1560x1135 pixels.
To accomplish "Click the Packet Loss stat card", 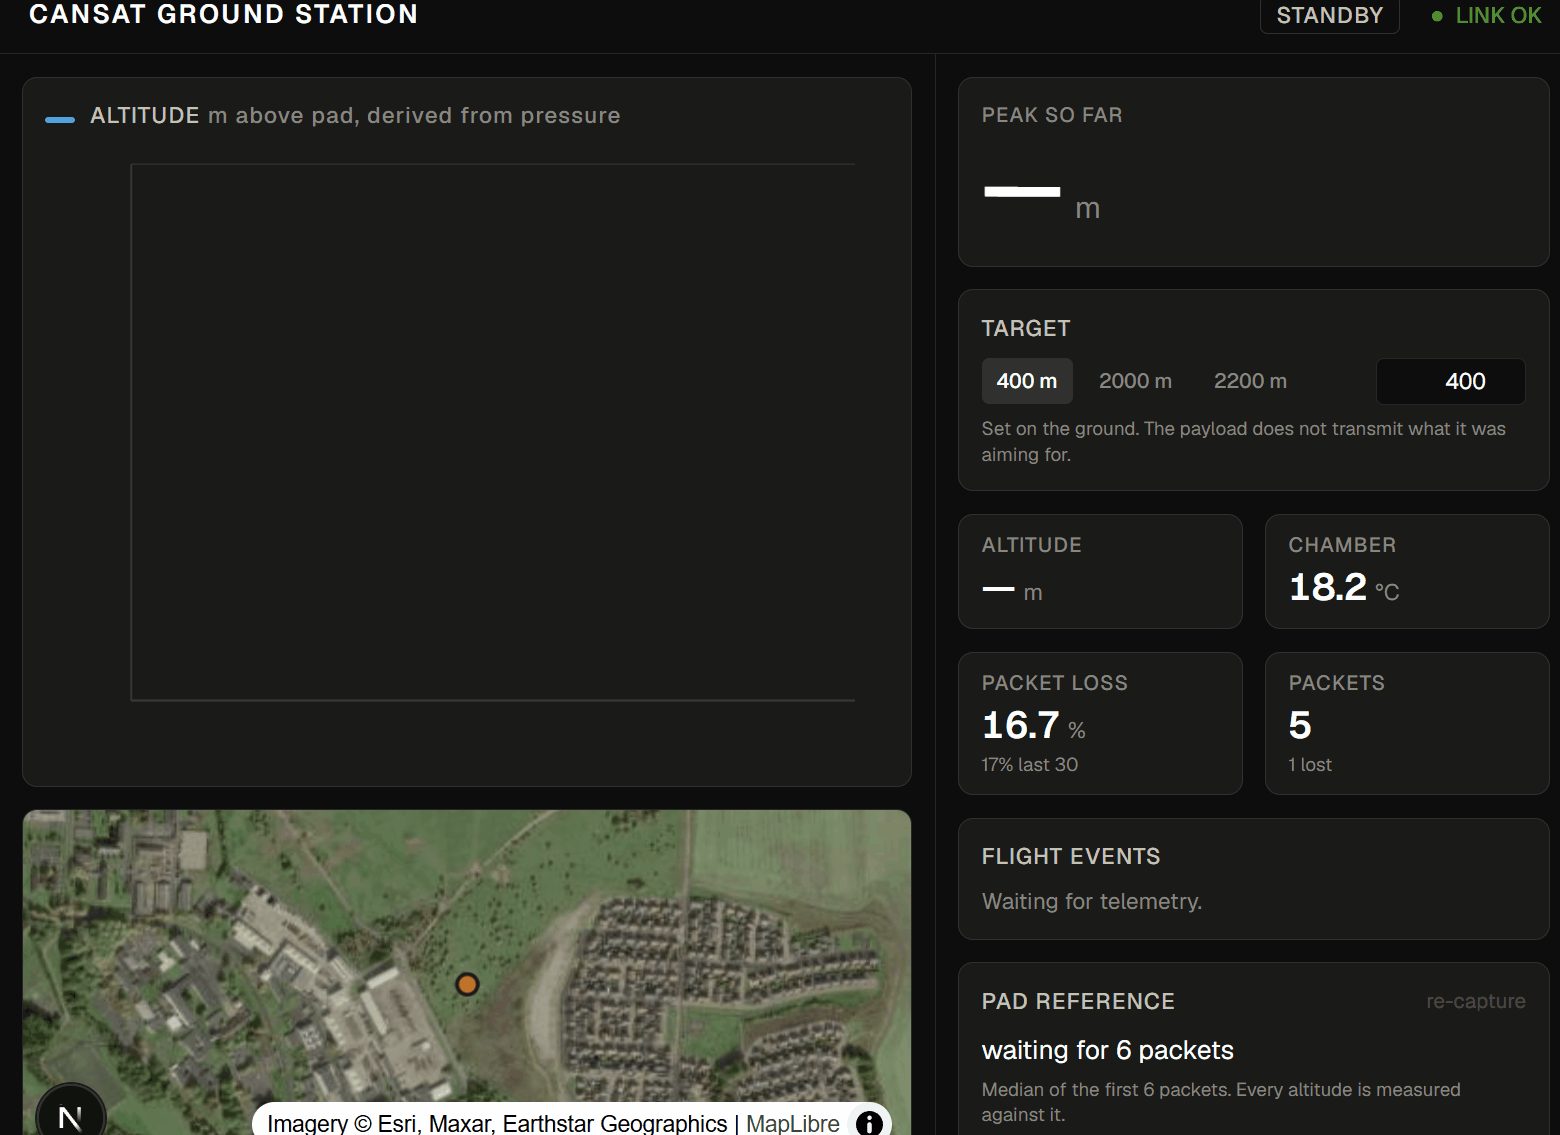I will tap(1100, 724).
